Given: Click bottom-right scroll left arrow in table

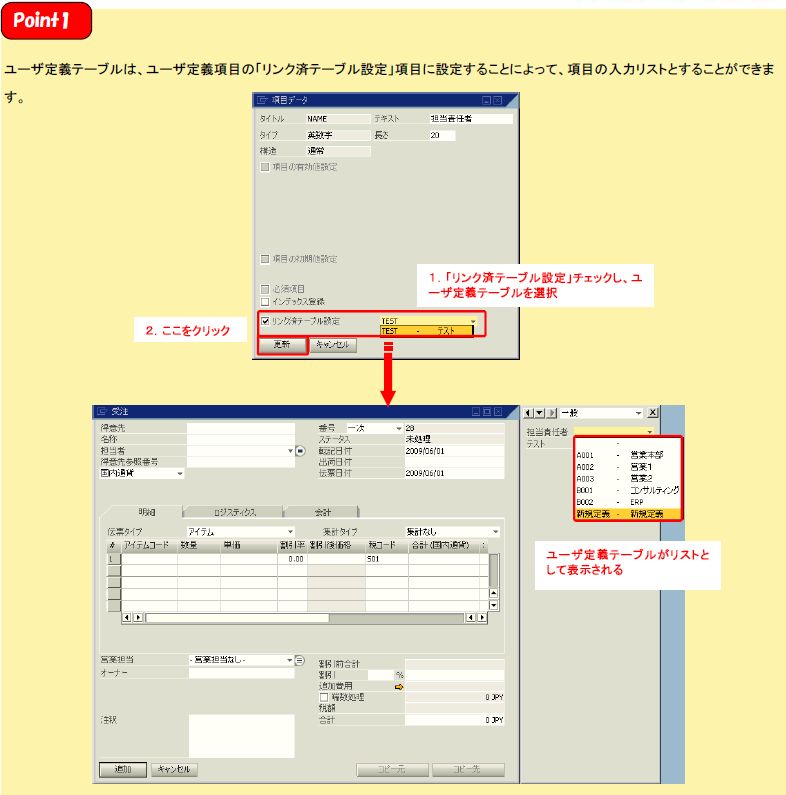Looking at the screenshot, I should coord(471,617).
